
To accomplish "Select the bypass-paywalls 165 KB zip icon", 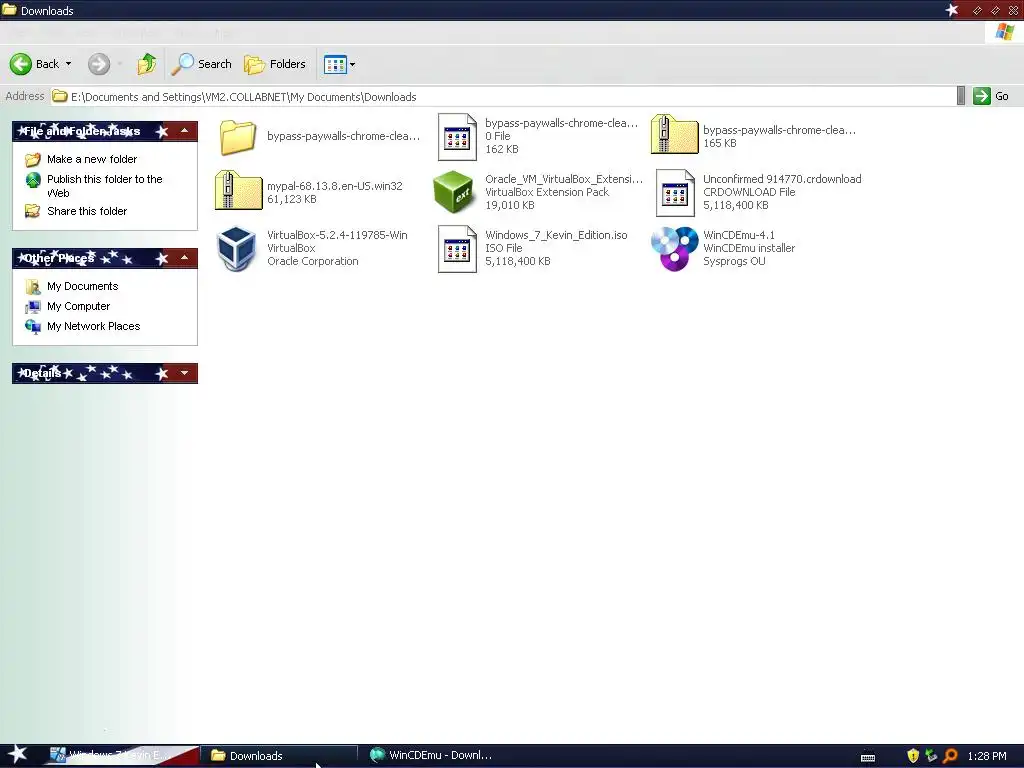I will click(x=675, y=135).
